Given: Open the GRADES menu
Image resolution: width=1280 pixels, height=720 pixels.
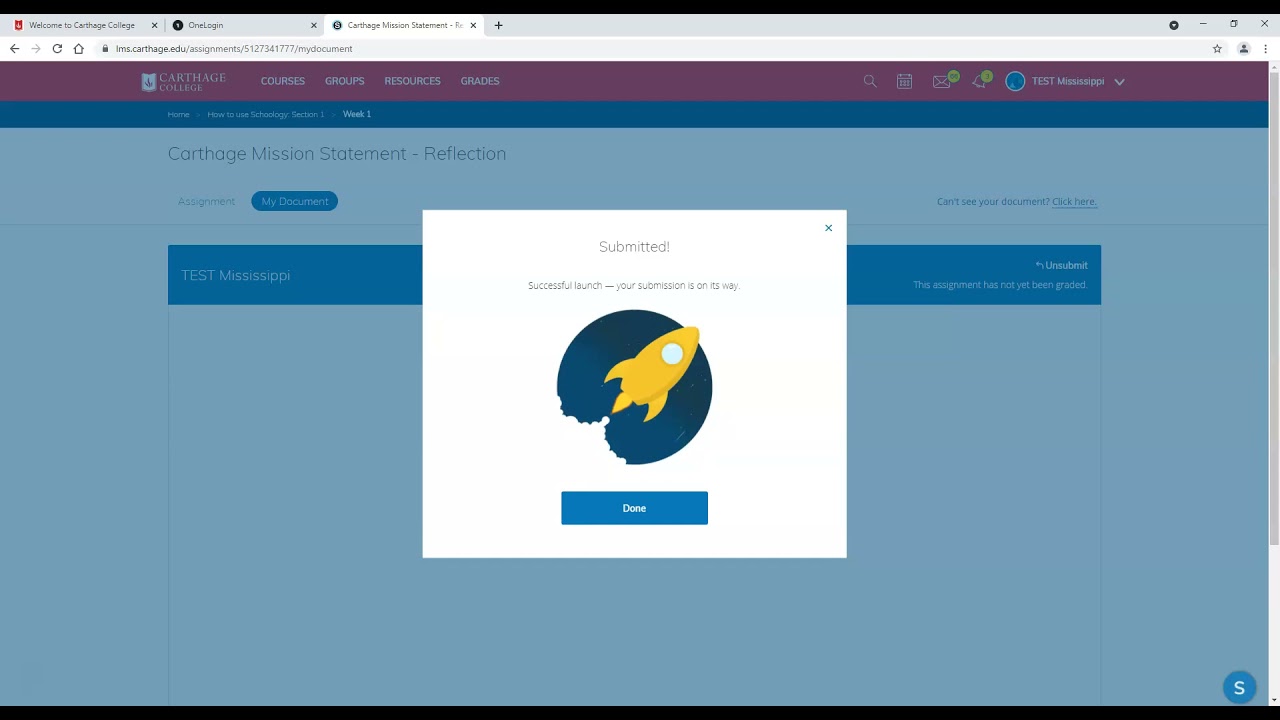Looking at the screenshot, I should coord(480,81).
